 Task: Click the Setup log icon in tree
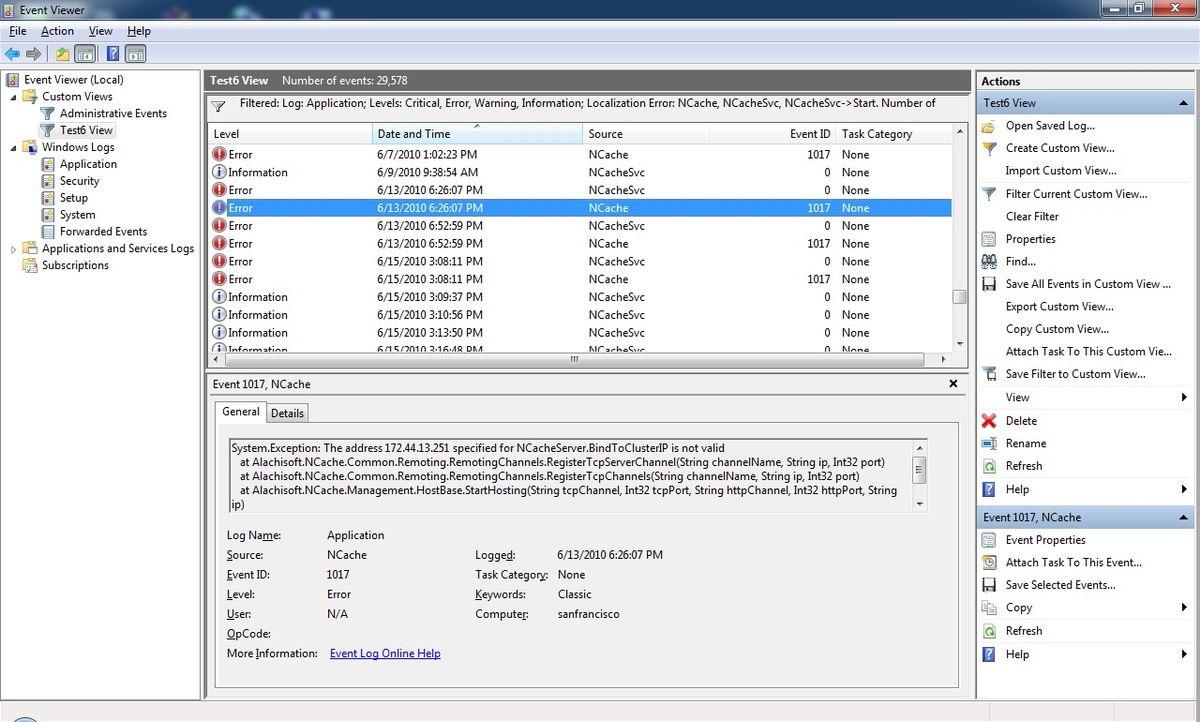[x=47, y=198]
